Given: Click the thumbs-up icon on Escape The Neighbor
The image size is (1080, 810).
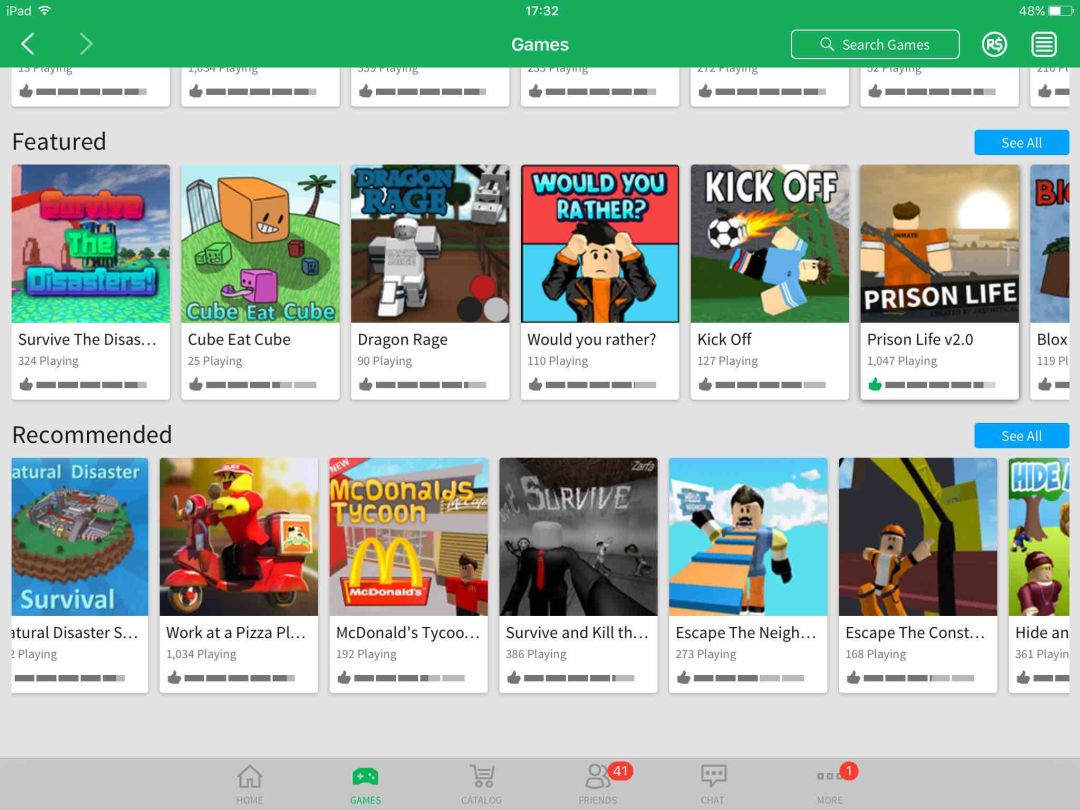Looking at the screenshot, I should 683,677.
